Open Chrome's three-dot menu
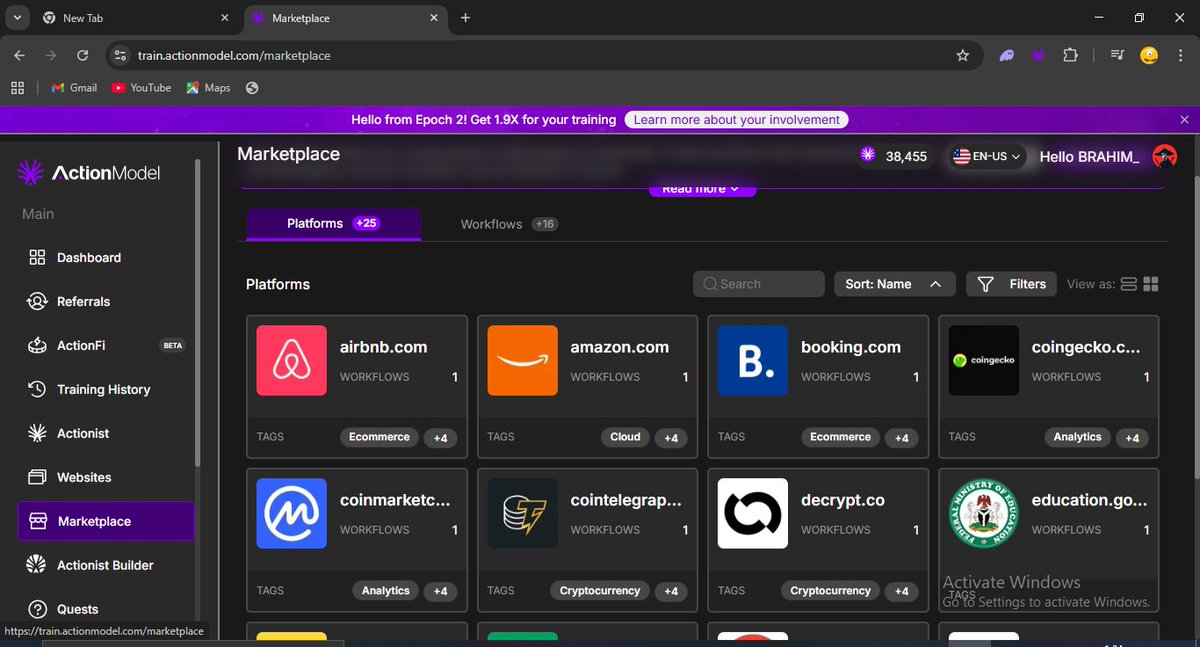 click(1181, 56)
